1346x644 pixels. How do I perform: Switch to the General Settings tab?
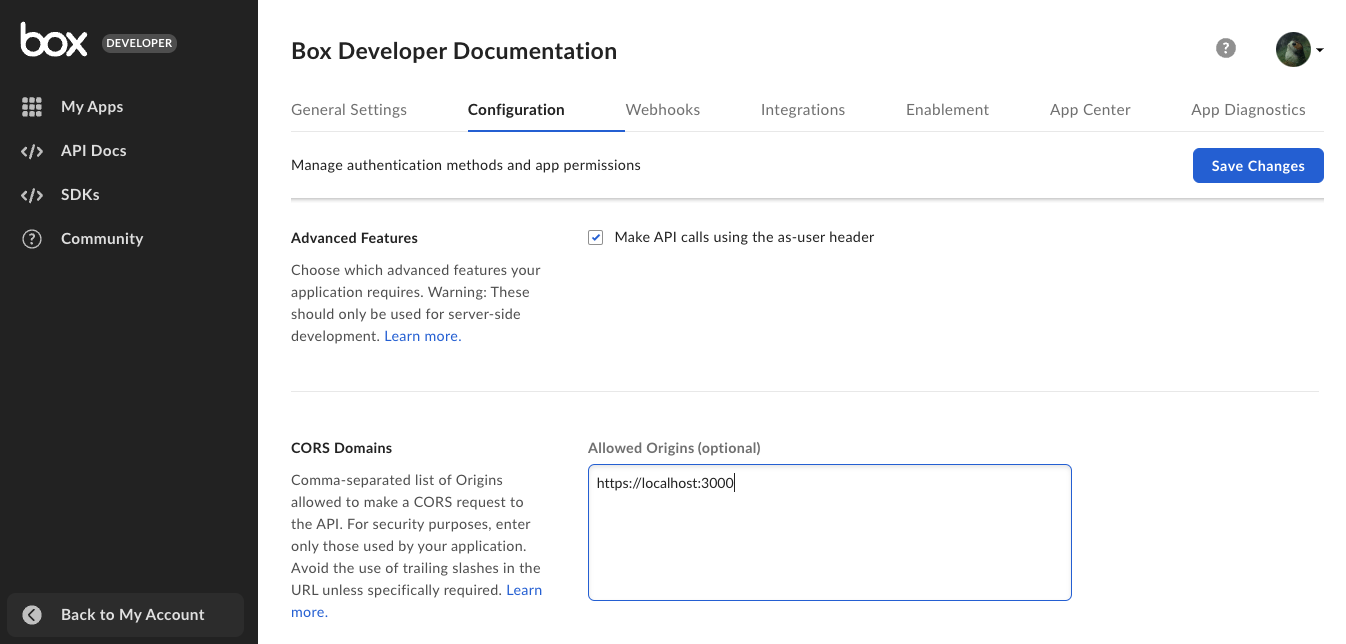(349, 110)
